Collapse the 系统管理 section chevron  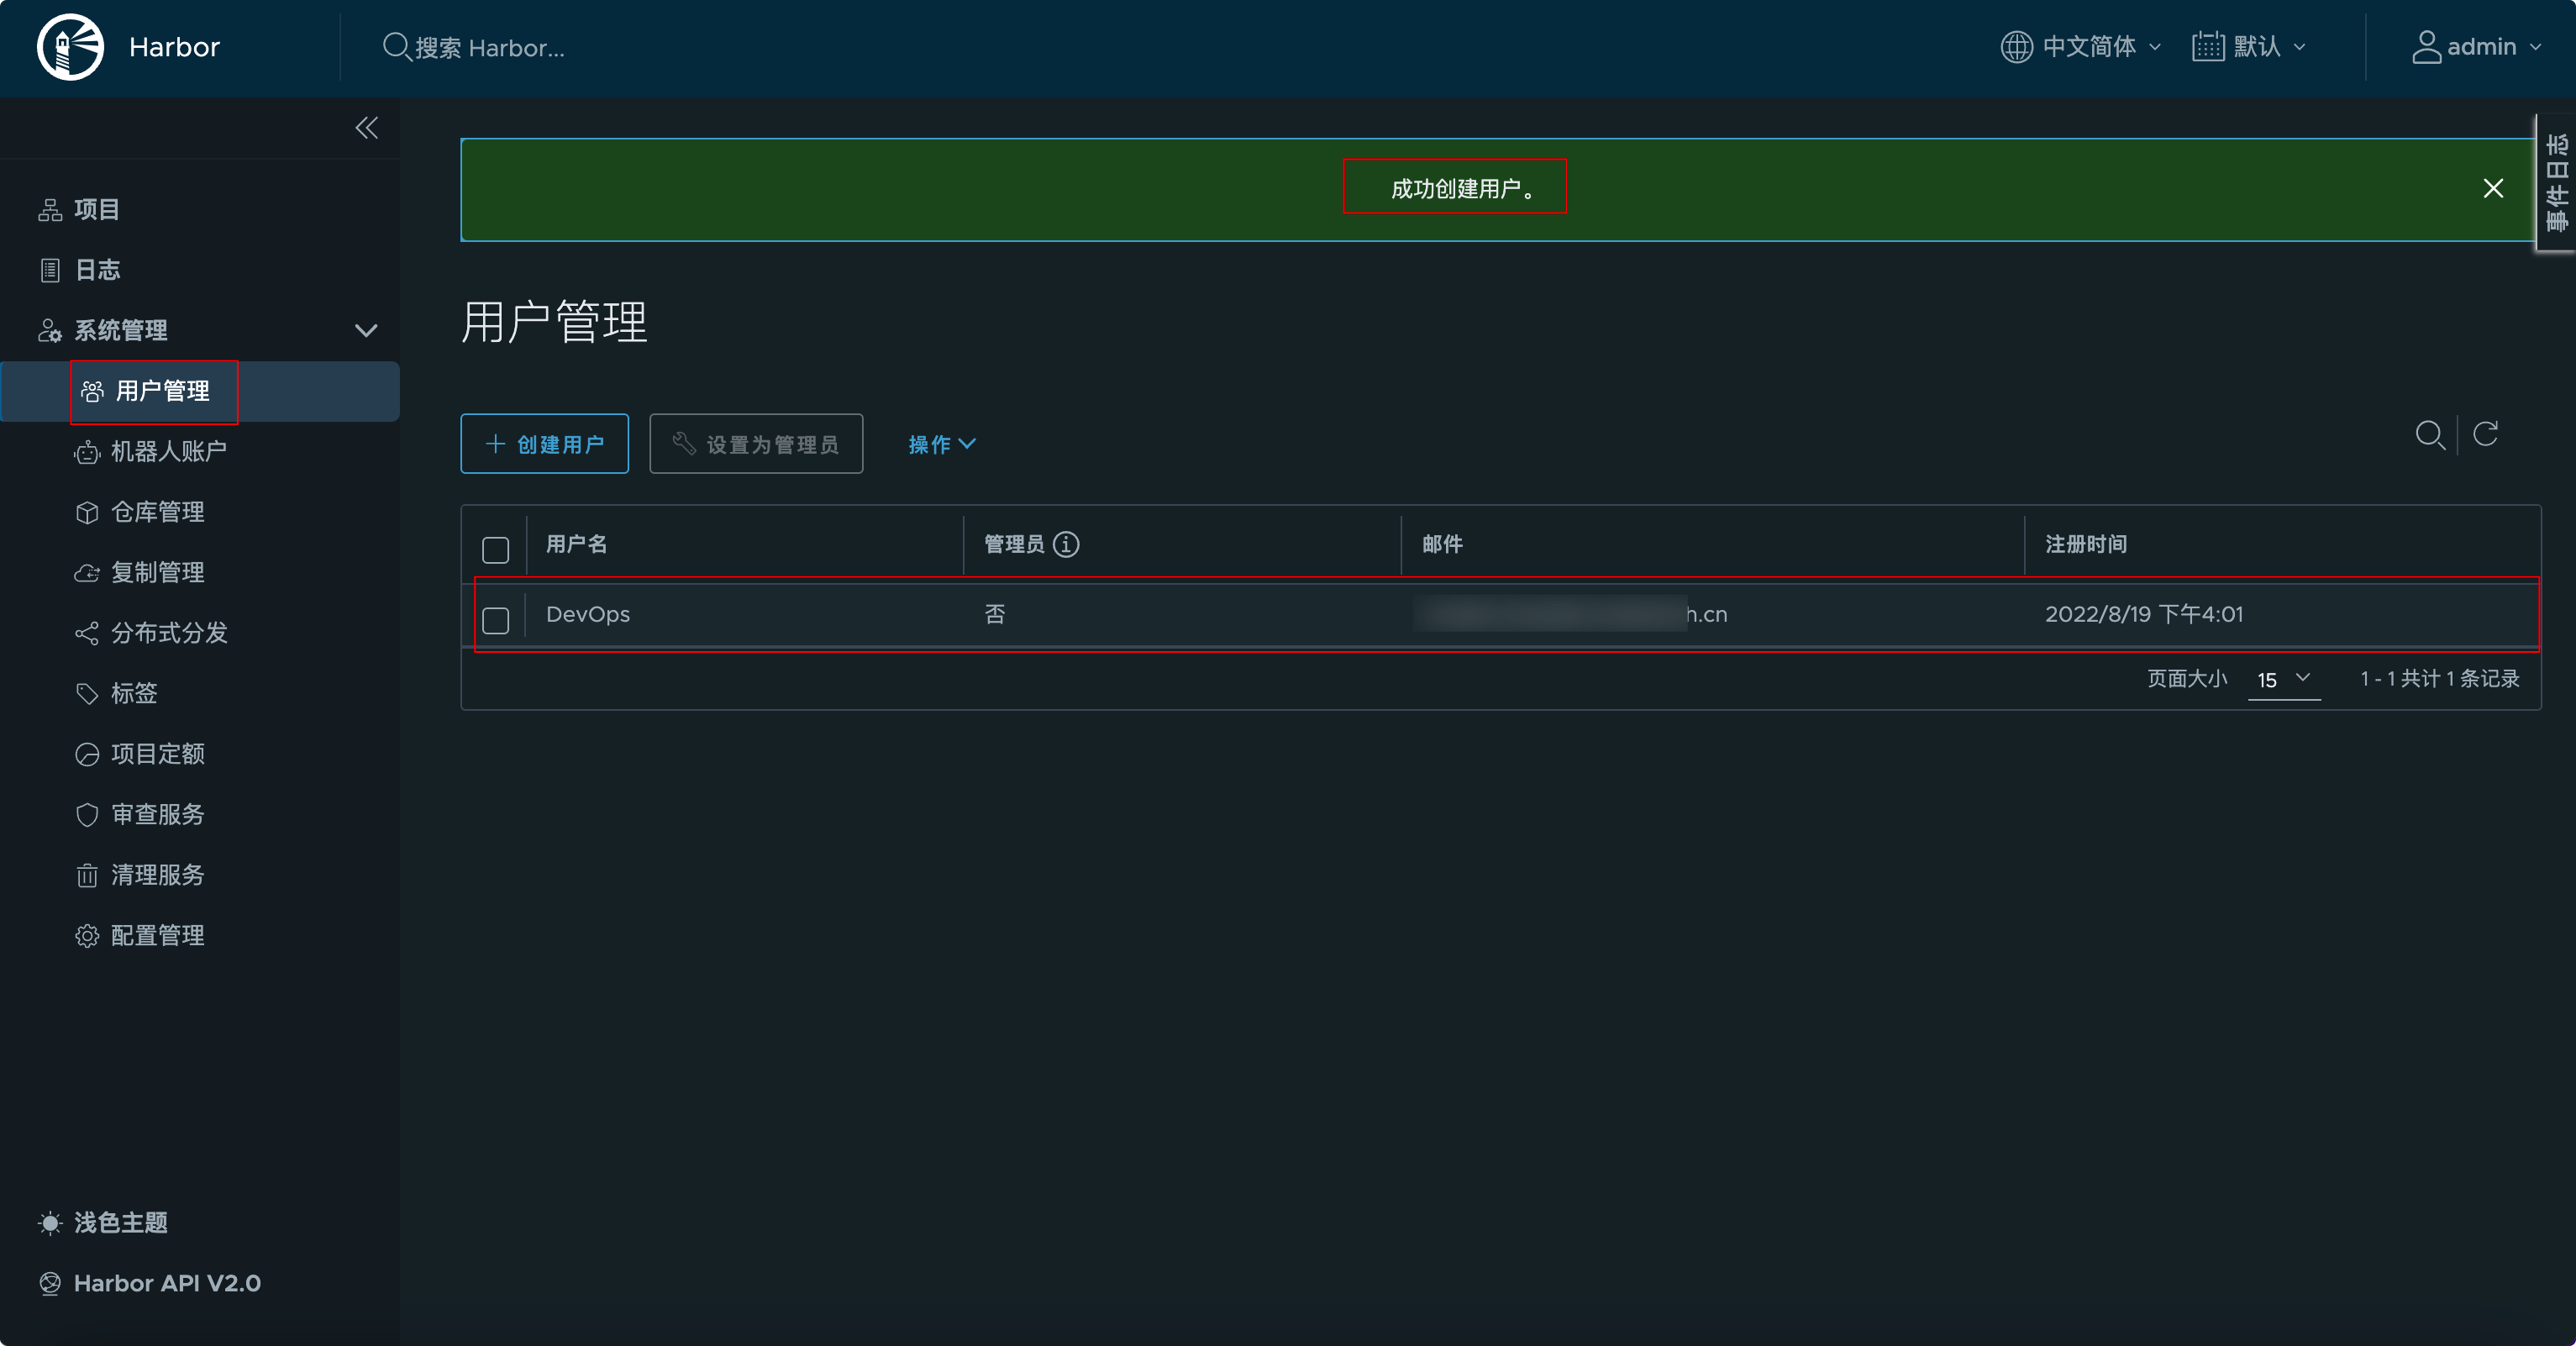(366, 330)
